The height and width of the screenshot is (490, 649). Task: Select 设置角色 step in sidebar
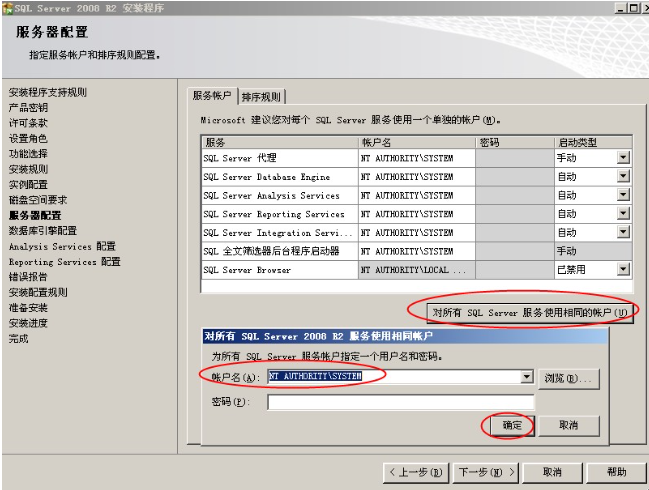(28, 138)
